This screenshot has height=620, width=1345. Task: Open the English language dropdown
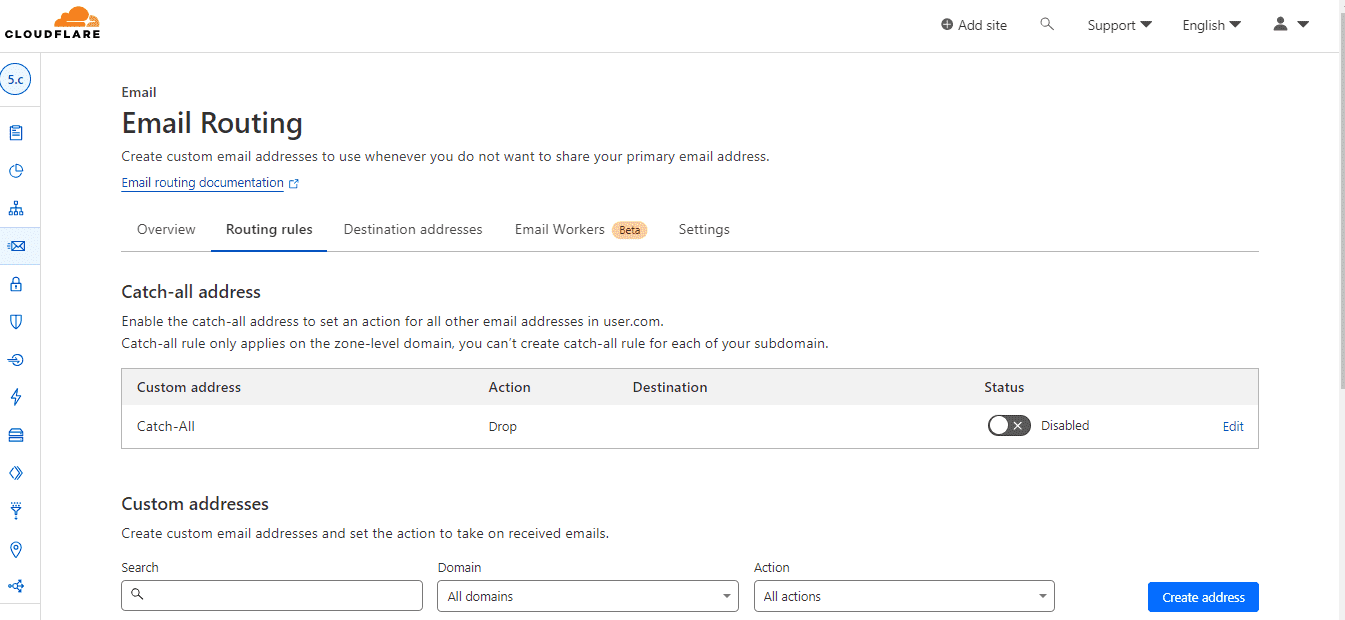(x=1211, y=25)
